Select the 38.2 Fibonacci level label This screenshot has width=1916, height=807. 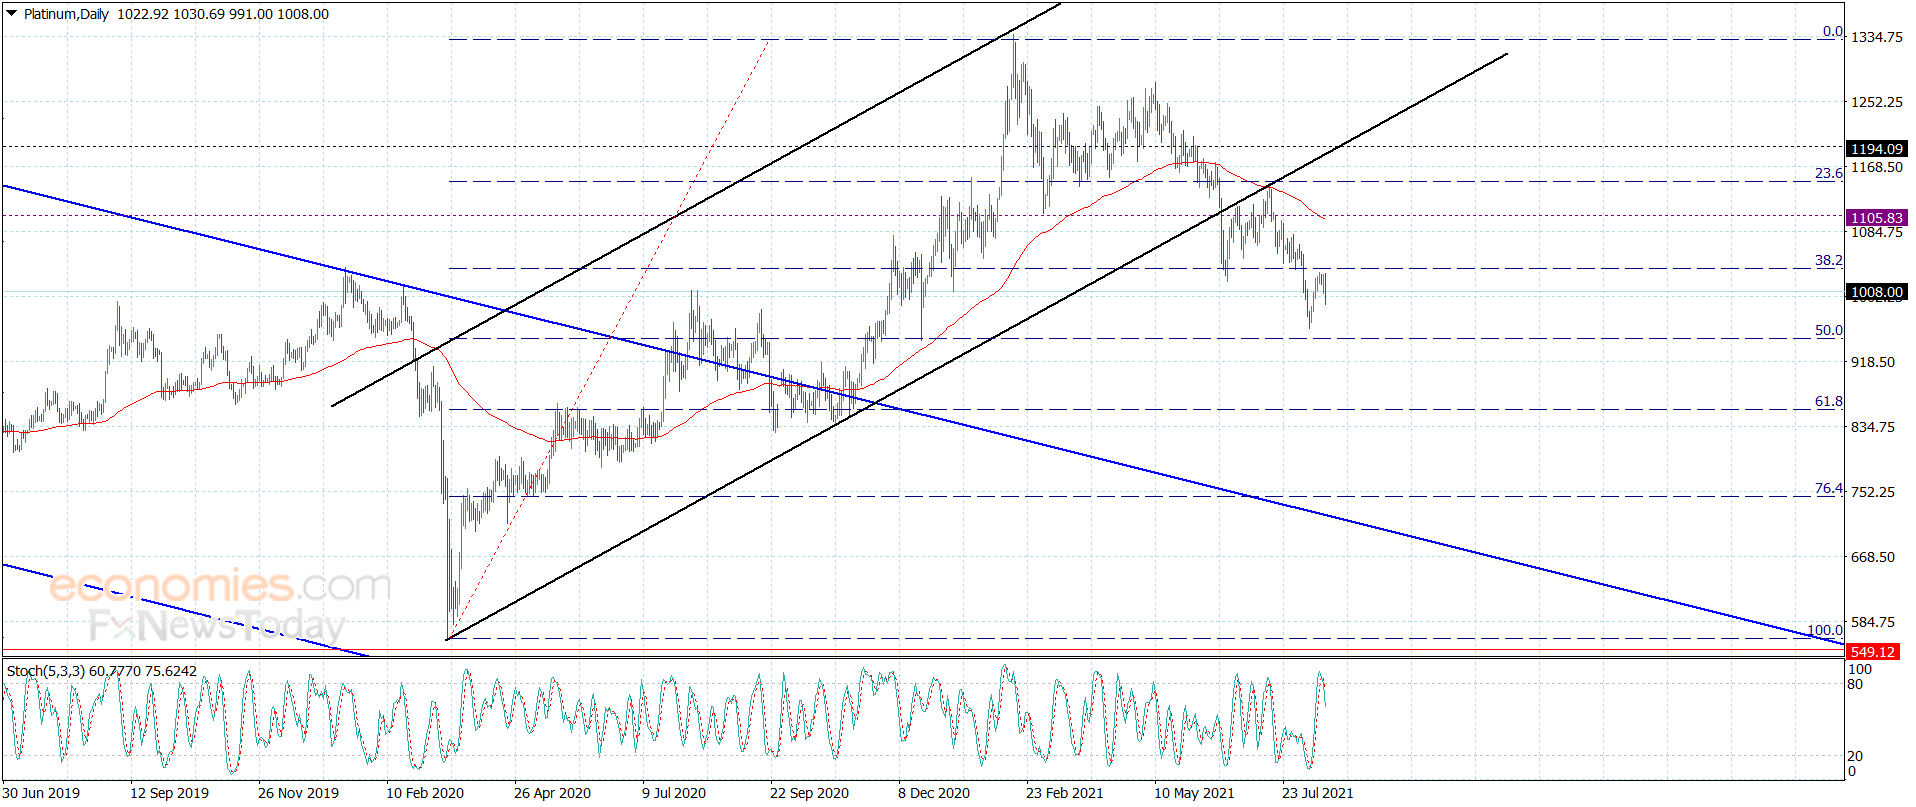click(x=1829, y=260)
